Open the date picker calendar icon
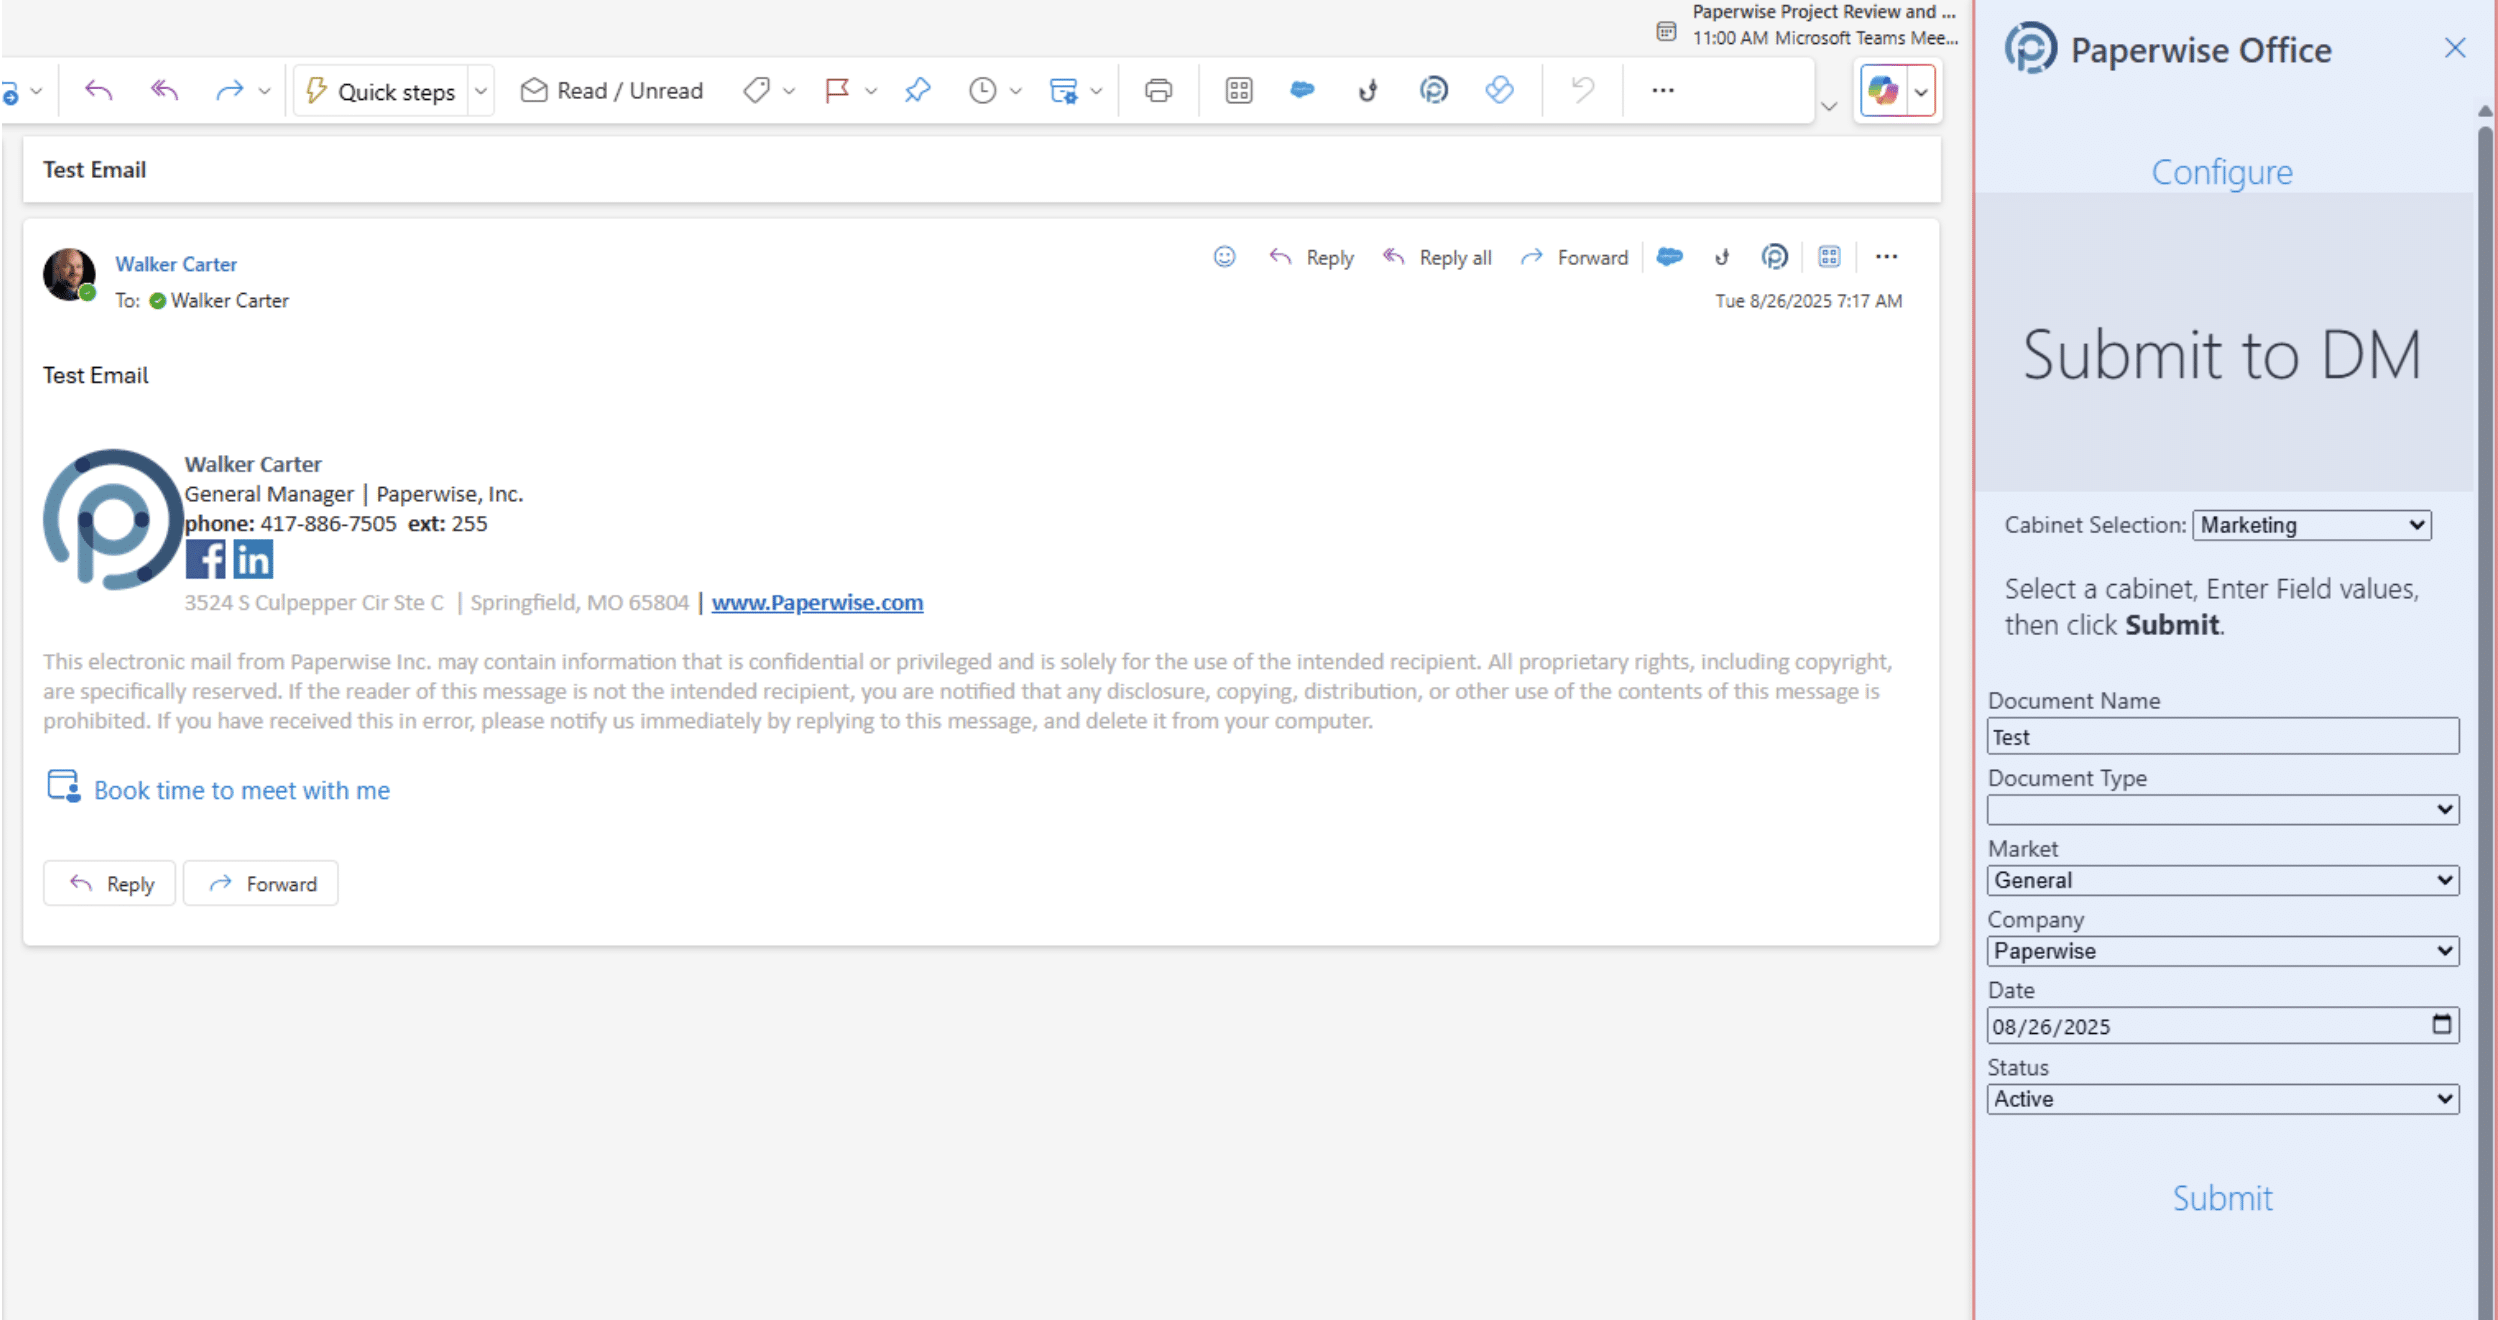The image size is (2498, 1320). 2442,1024
